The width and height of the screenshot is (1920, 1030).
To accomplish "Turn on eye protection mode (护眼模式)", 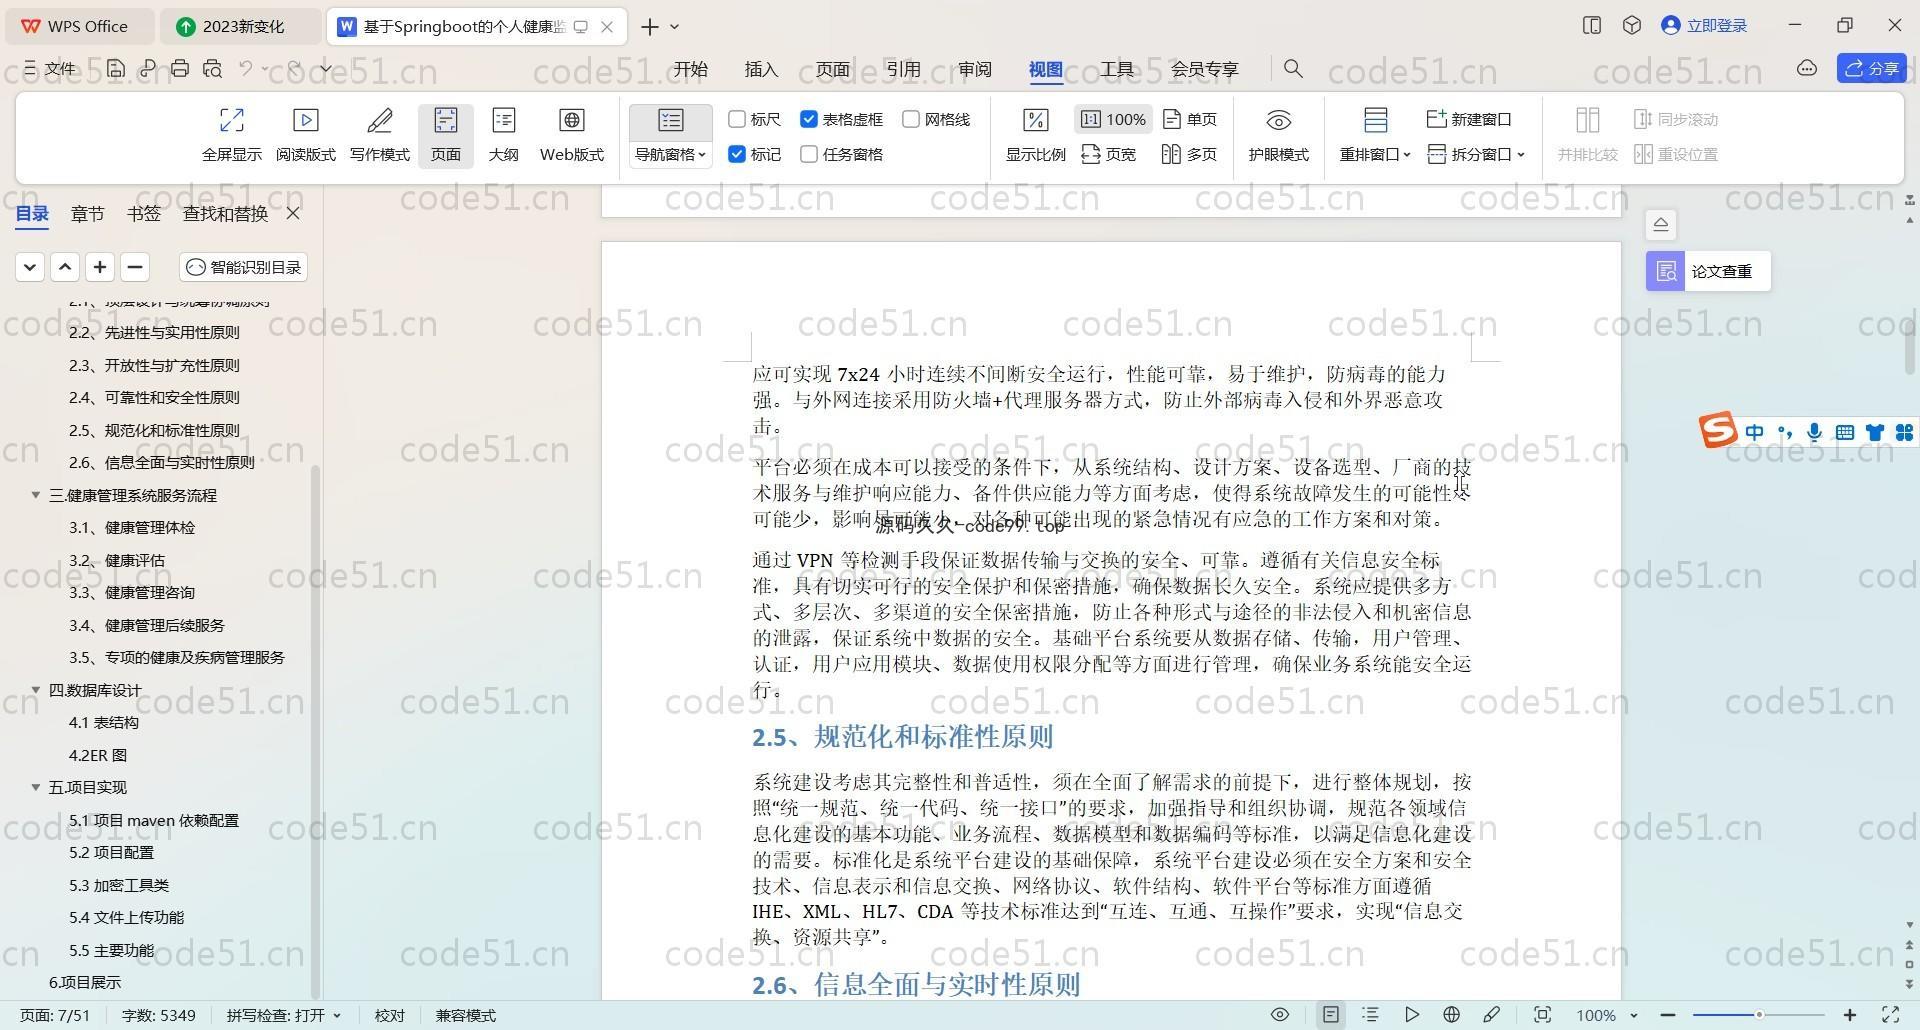I will (x=1278, y=135).
